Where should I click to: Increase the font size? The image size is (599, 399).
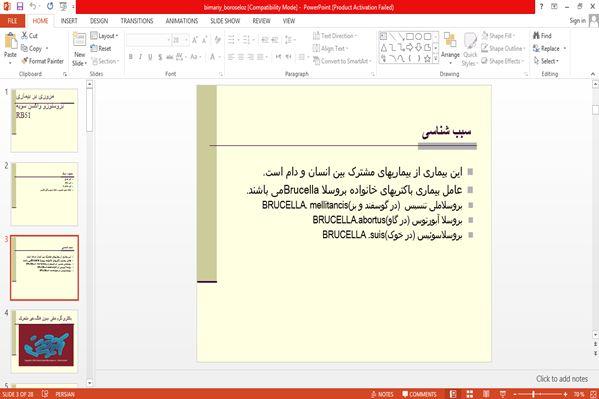pyautogui.click(x=195, y=40)
